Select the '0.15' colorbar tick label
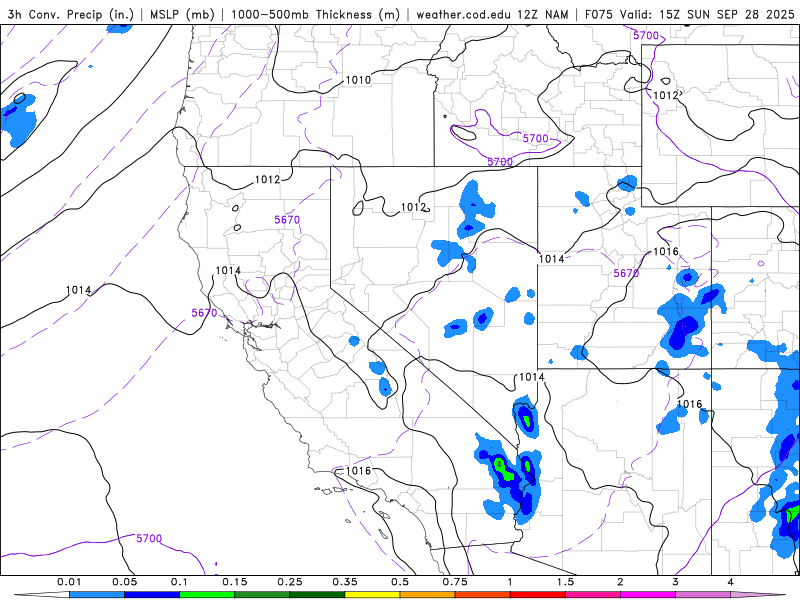The height and width of the screenshot is (600, 800). (x=235, y=582)
